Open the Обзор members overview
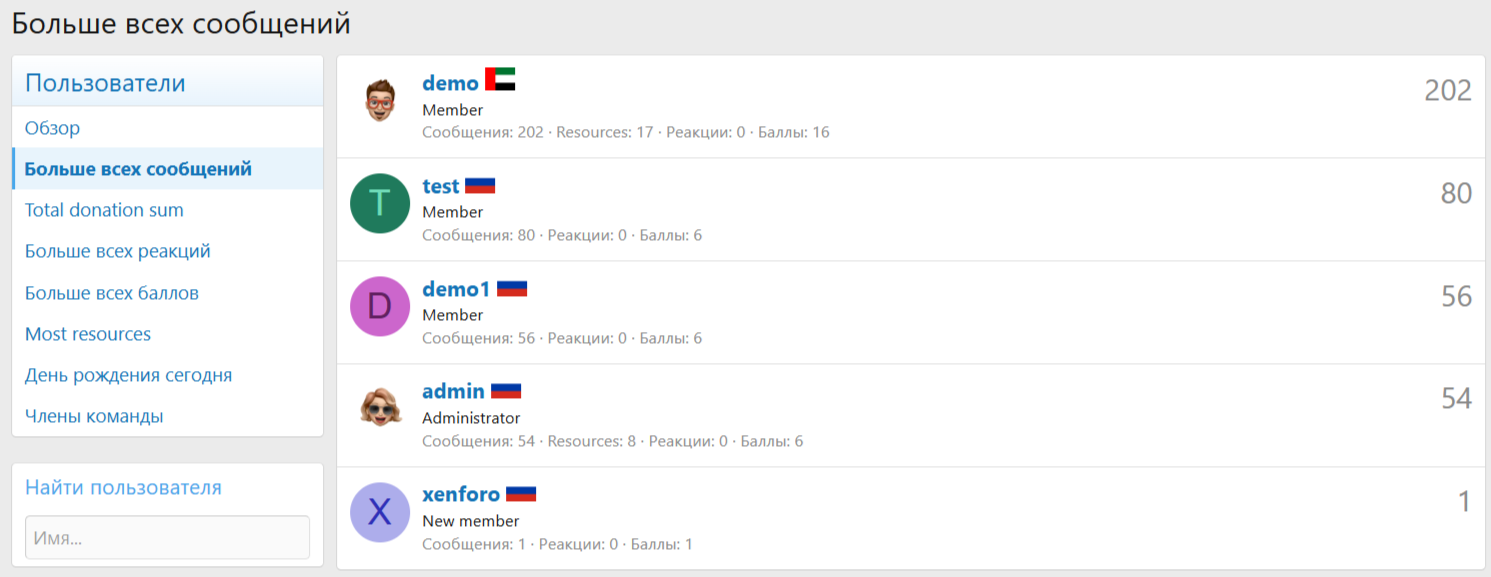The width and height of the screenshot is (1491, 577). coord(53,128)
